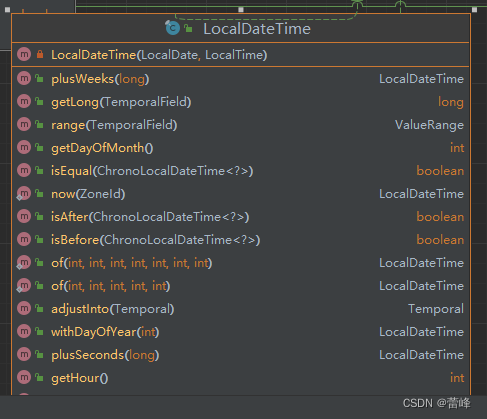
Task: Click public icon next to isAfter
Action: (x=39, y=217)
